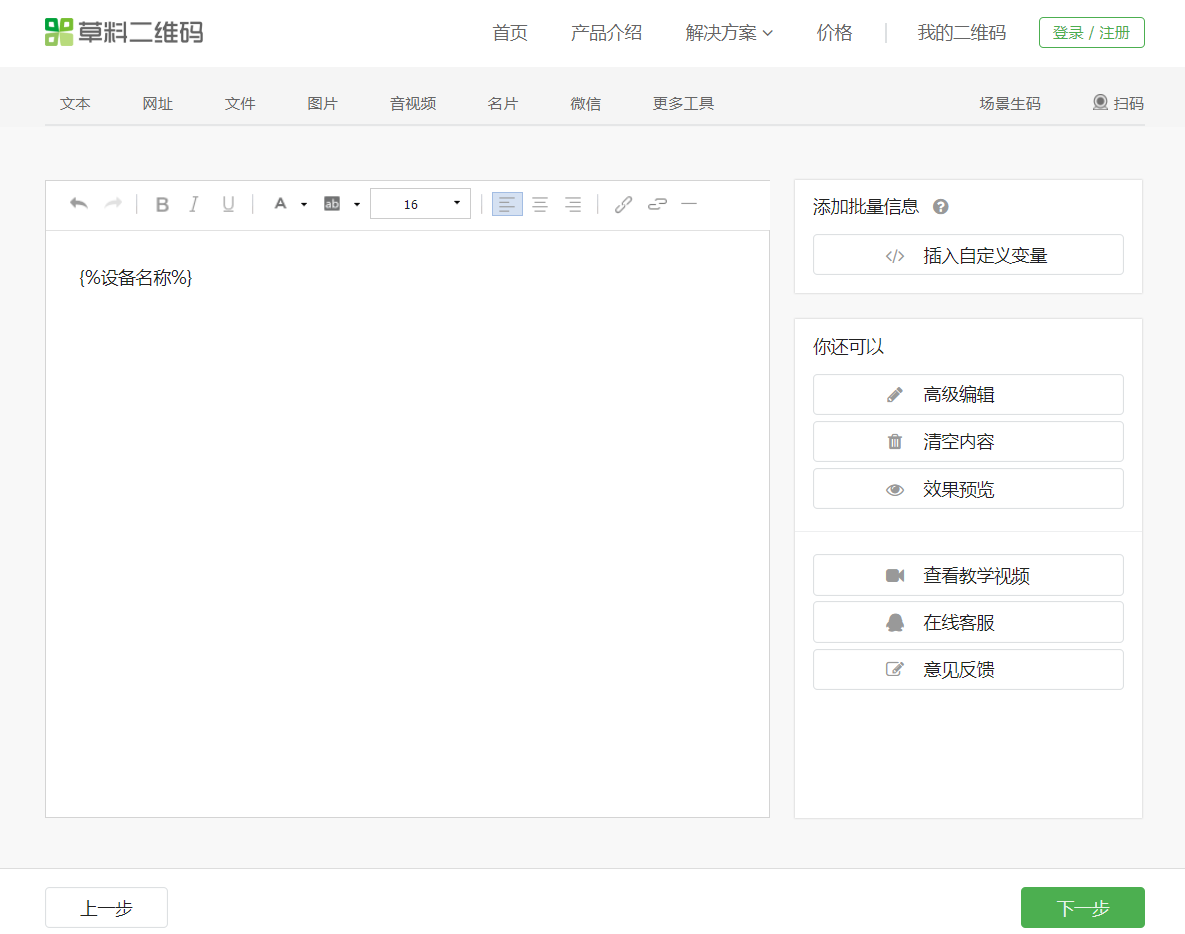Click the help question mark icon
The width and height of the screenshot is (1185, 934).
pyautogui.click(x=940, y=207)
